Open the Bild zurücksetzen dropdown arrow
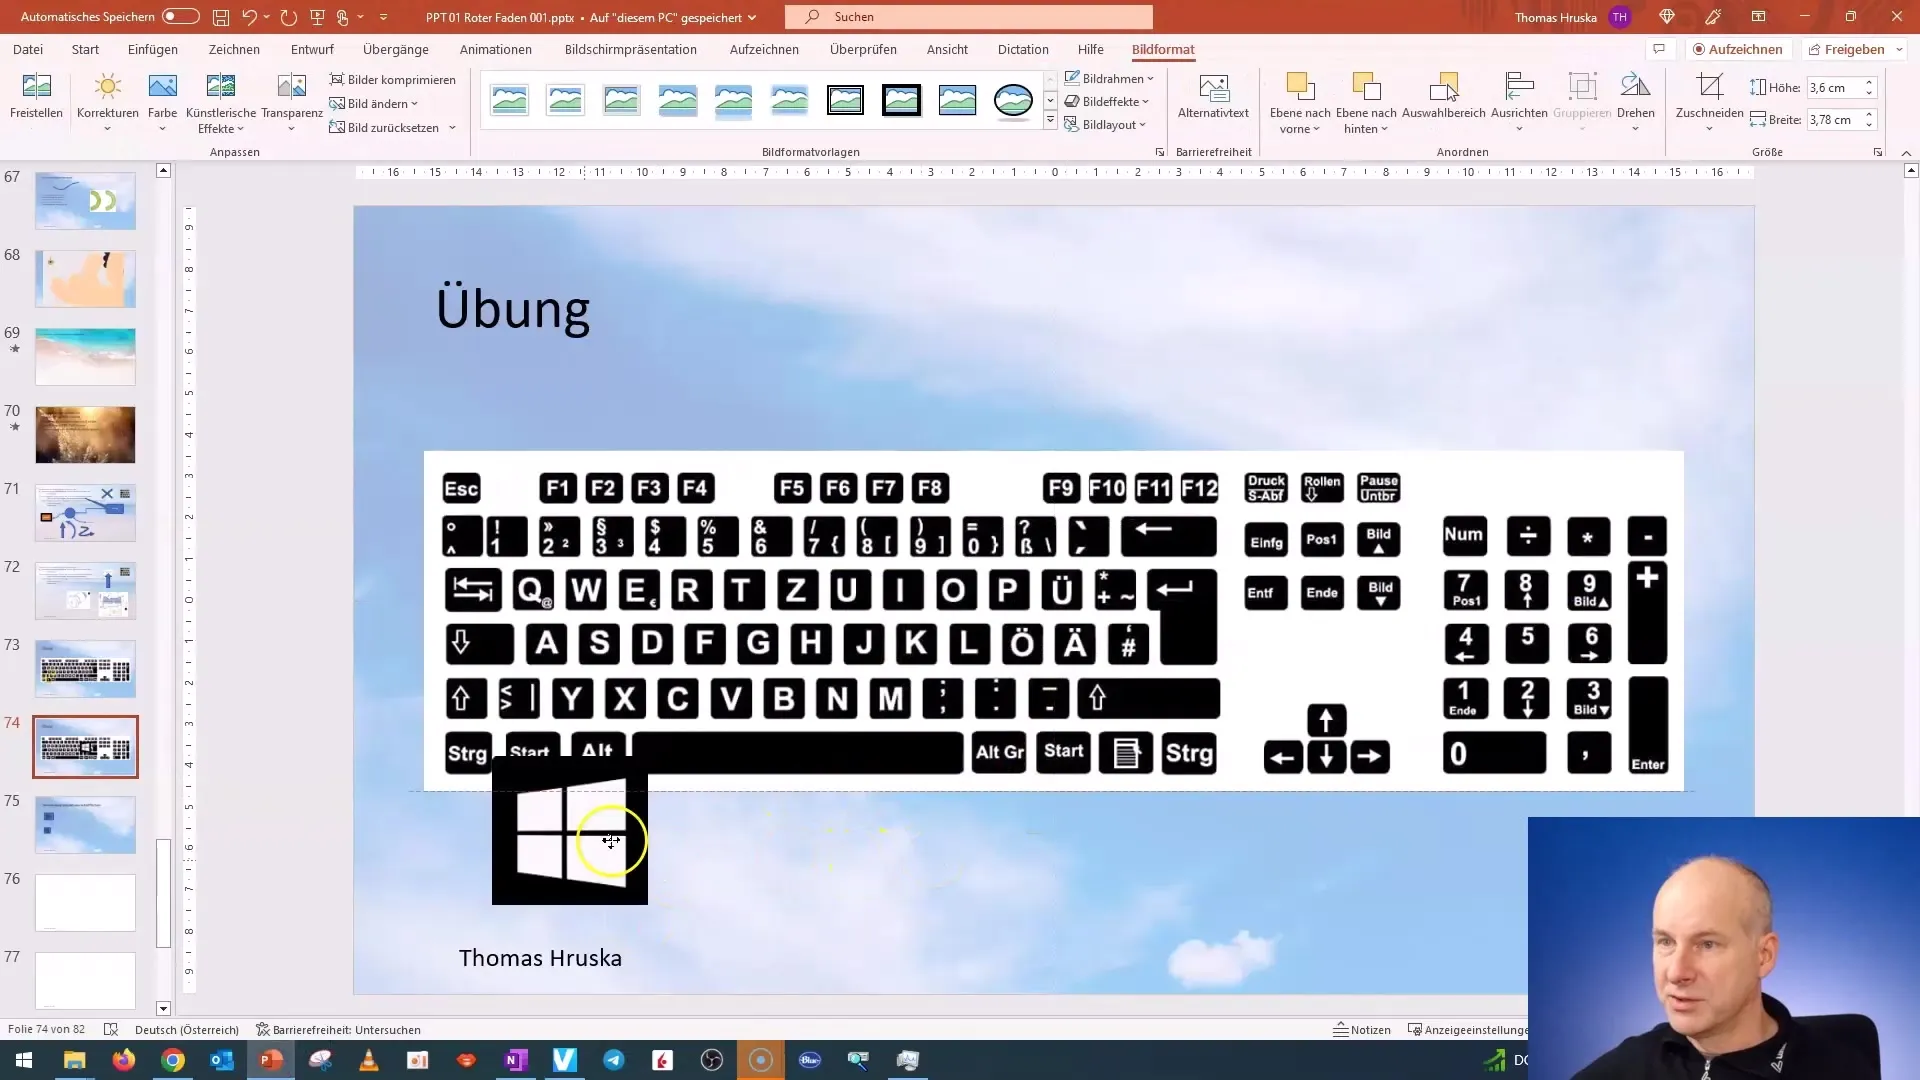 (452, 128)
